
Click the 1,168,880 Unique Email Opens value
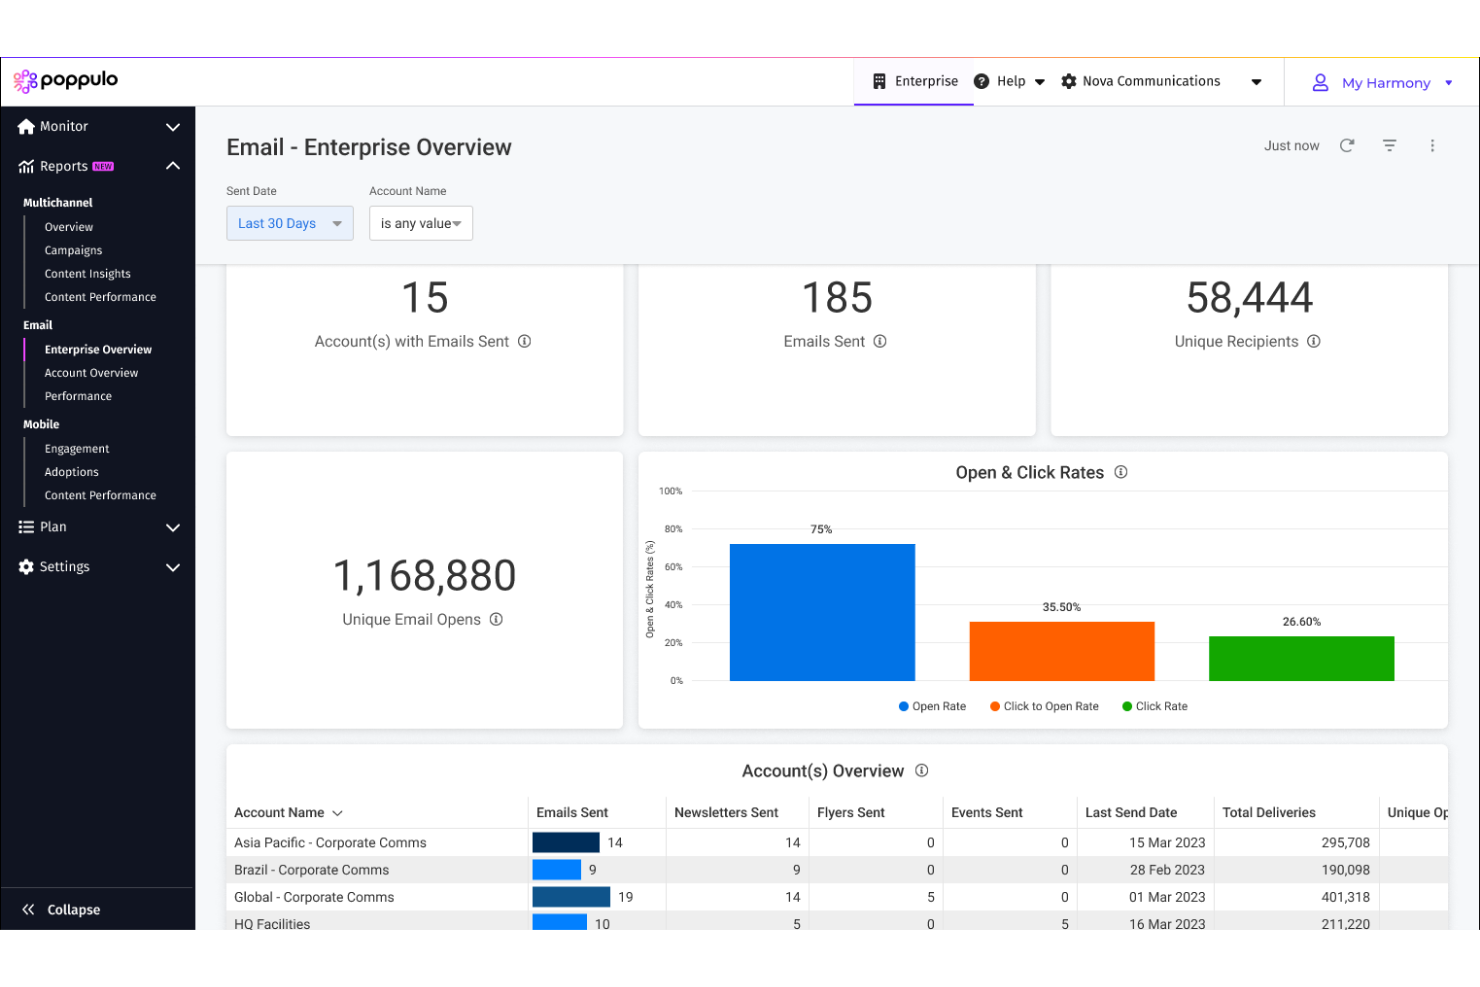click(x=425, y=576)
